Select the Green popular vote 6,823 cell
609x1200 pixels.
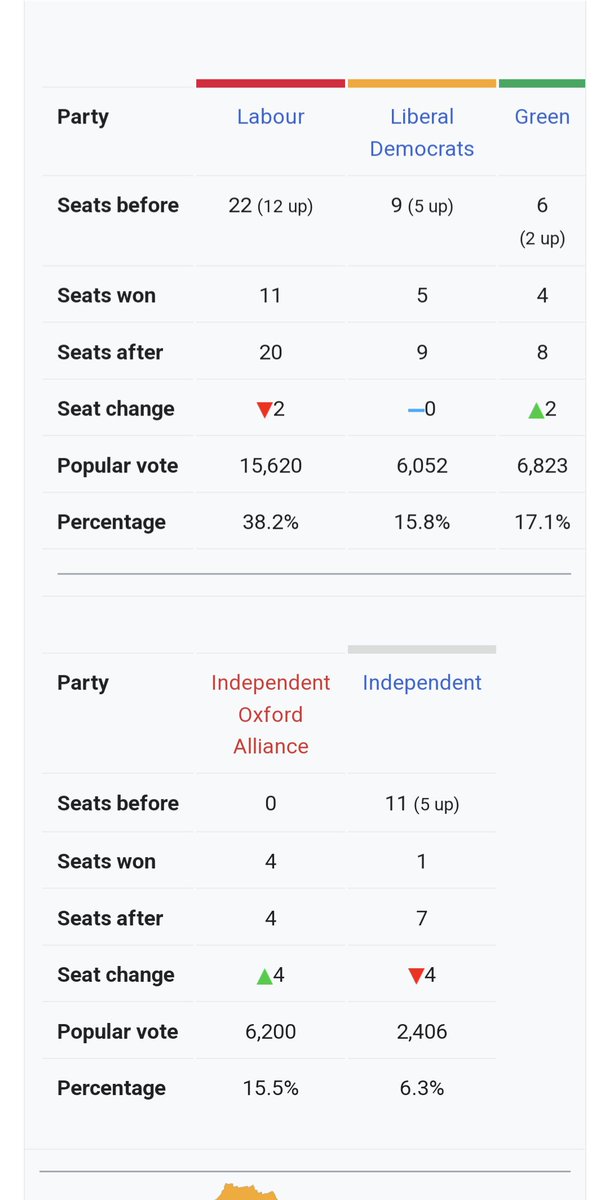[x=542, y=466]
